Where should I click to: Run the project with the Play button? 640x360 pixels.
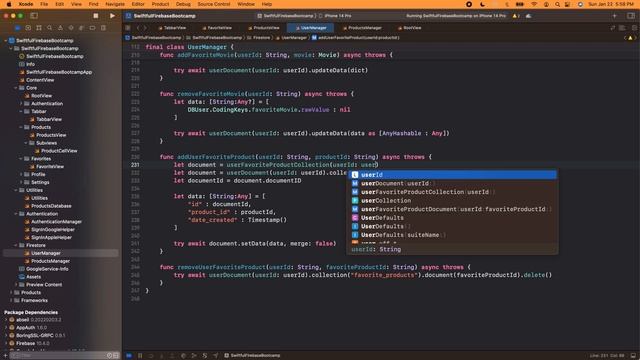tap(112, 16)
